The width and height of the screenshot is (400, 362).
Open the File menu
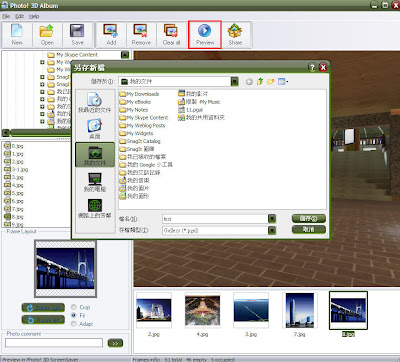point(6,16)
